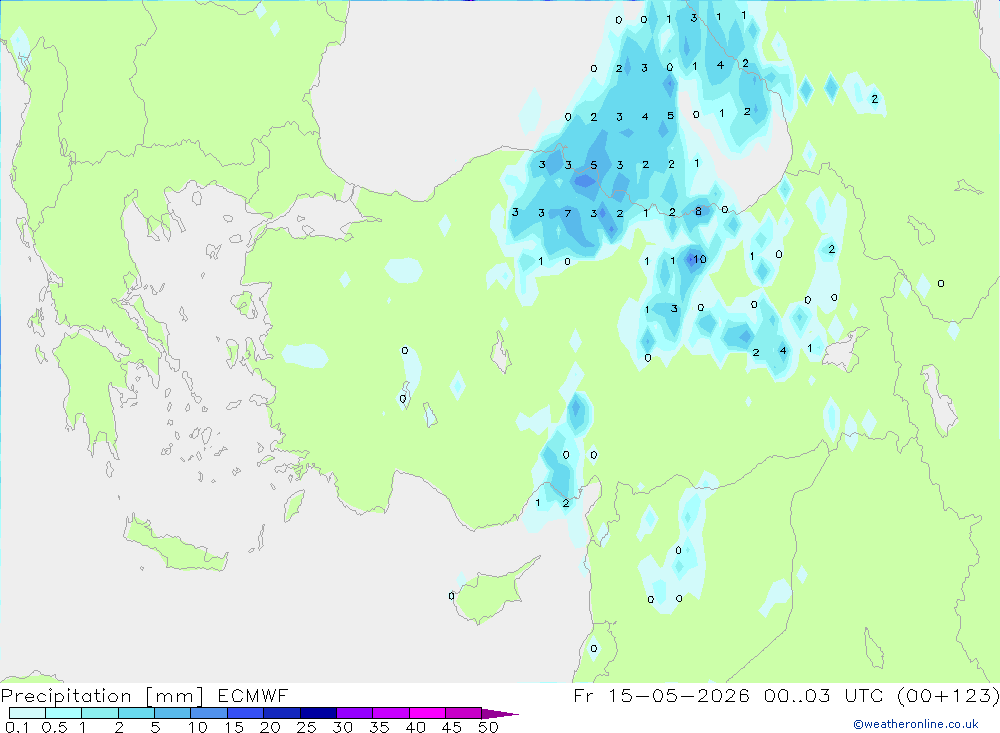Click the legend label '0.5'
This screenshot has height=733, width=1000.
[54, 727]
